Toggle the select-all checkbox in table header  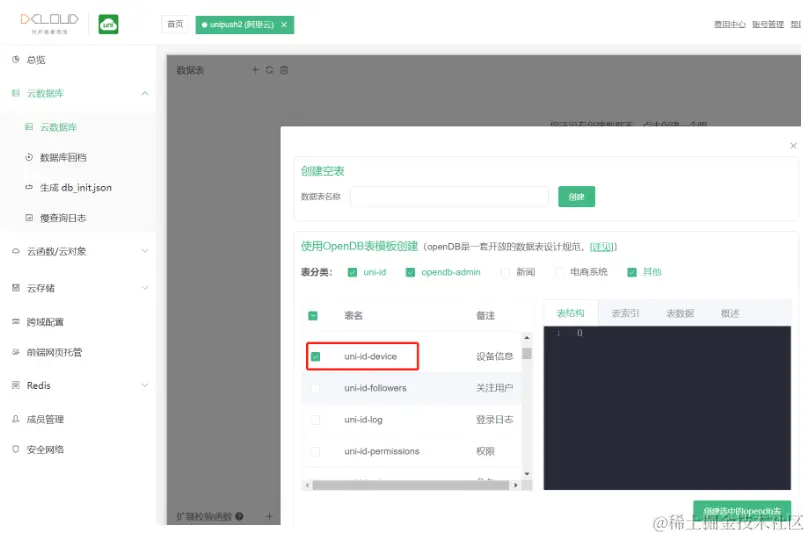pyautogui.click(x=313, y=316)
